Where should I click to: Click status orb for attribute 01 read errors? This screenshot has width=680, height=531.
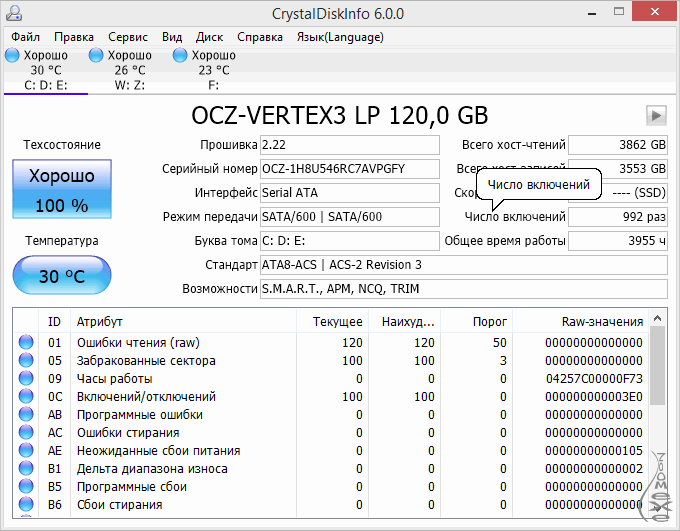[x=26, y=343]
